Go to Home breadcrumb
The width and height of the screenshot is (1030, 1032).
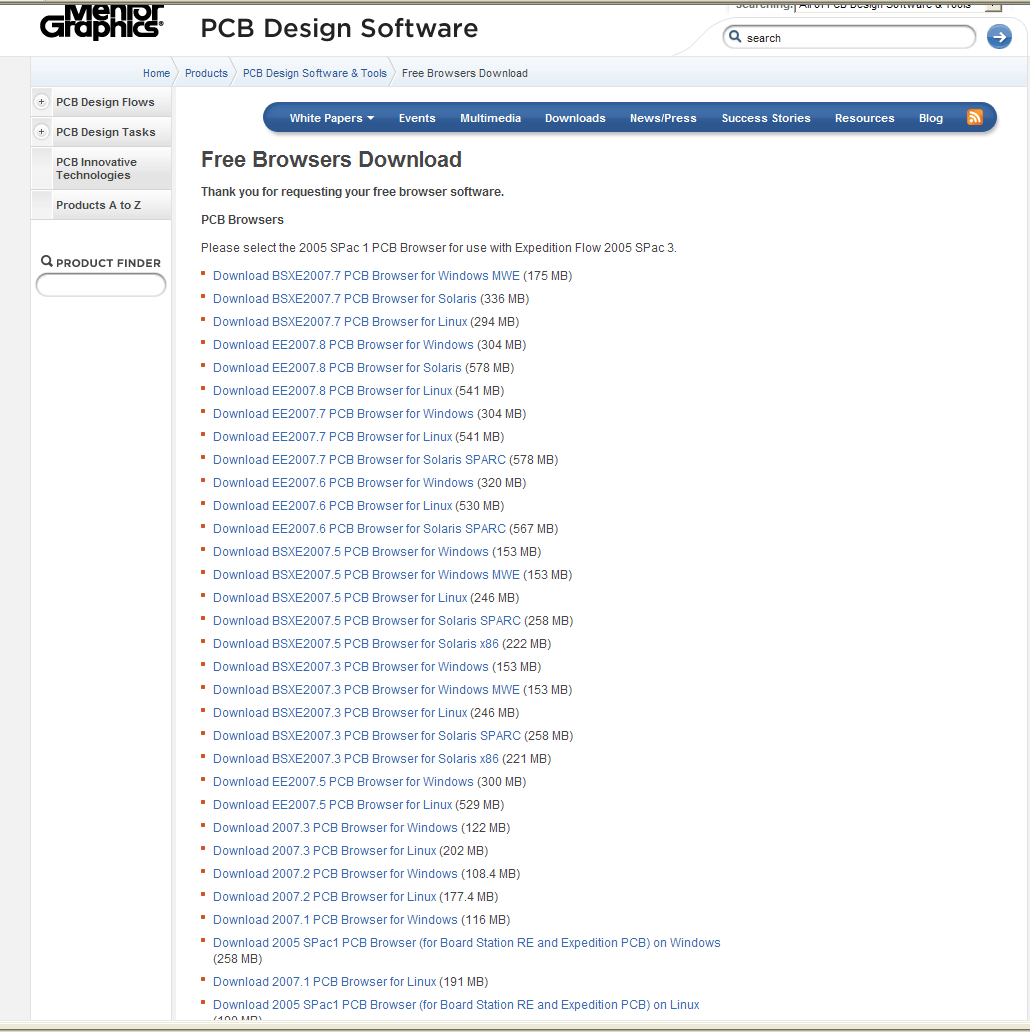(157, 73)
